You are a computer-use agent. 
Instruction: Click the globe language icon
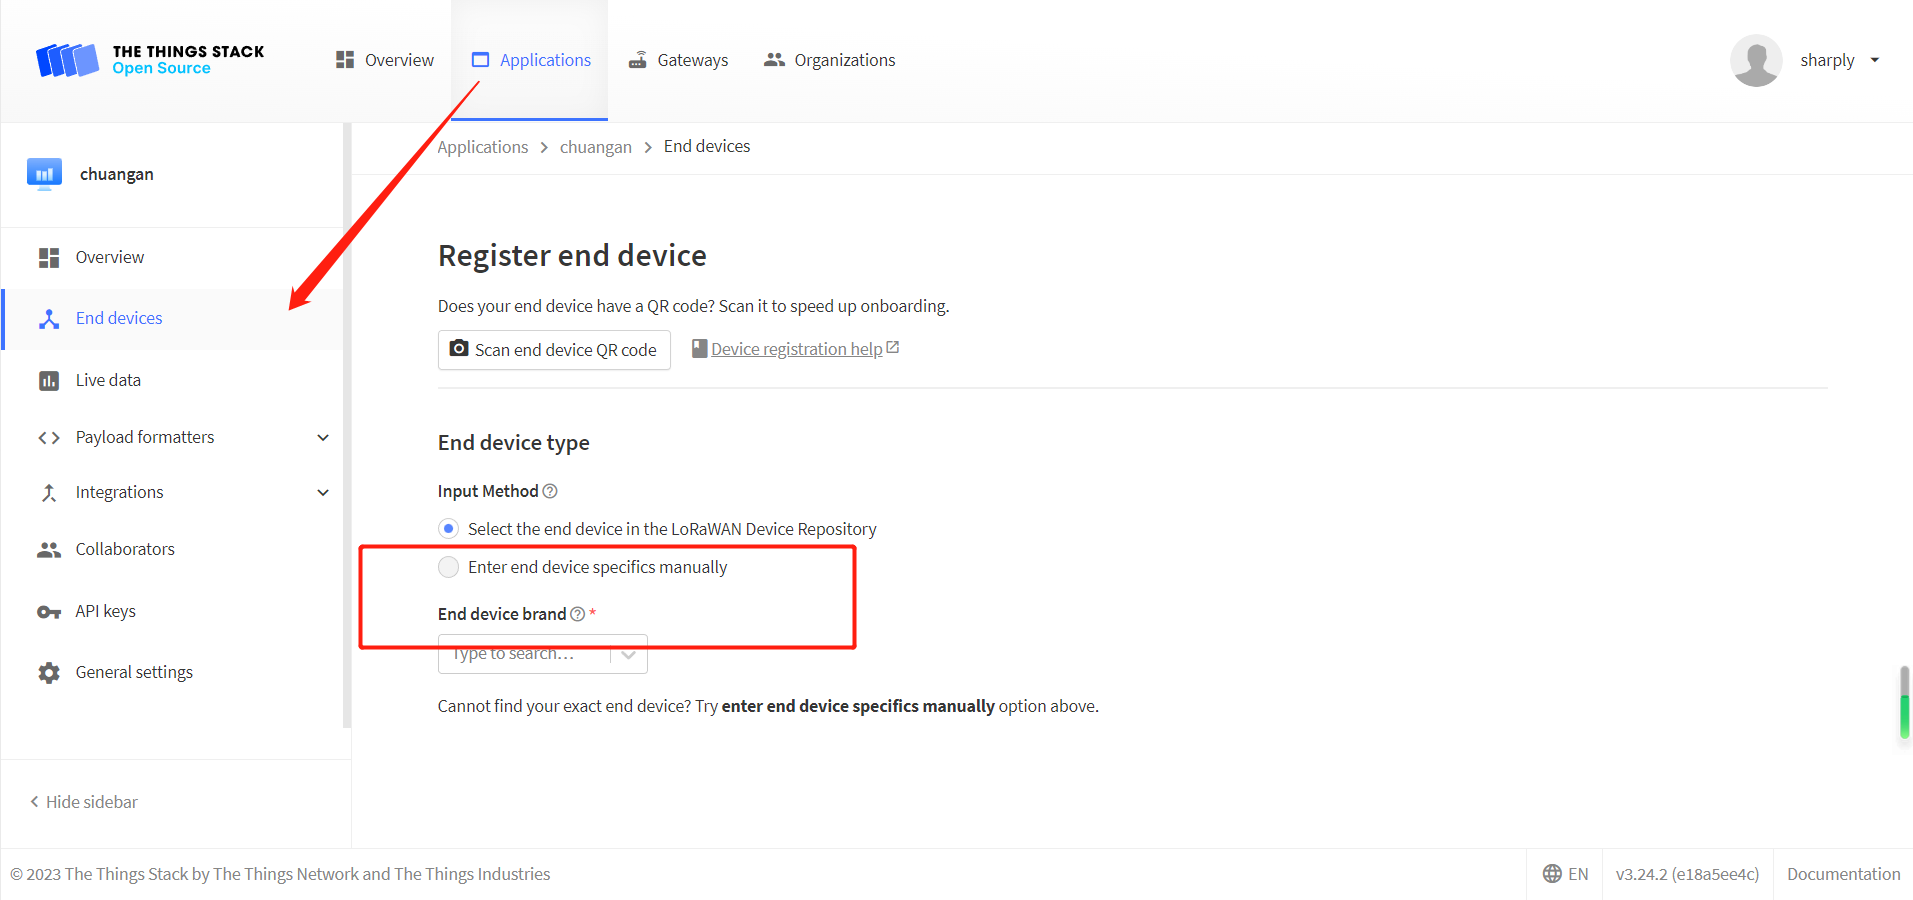pyautogui.click(x=1552, y=874)
